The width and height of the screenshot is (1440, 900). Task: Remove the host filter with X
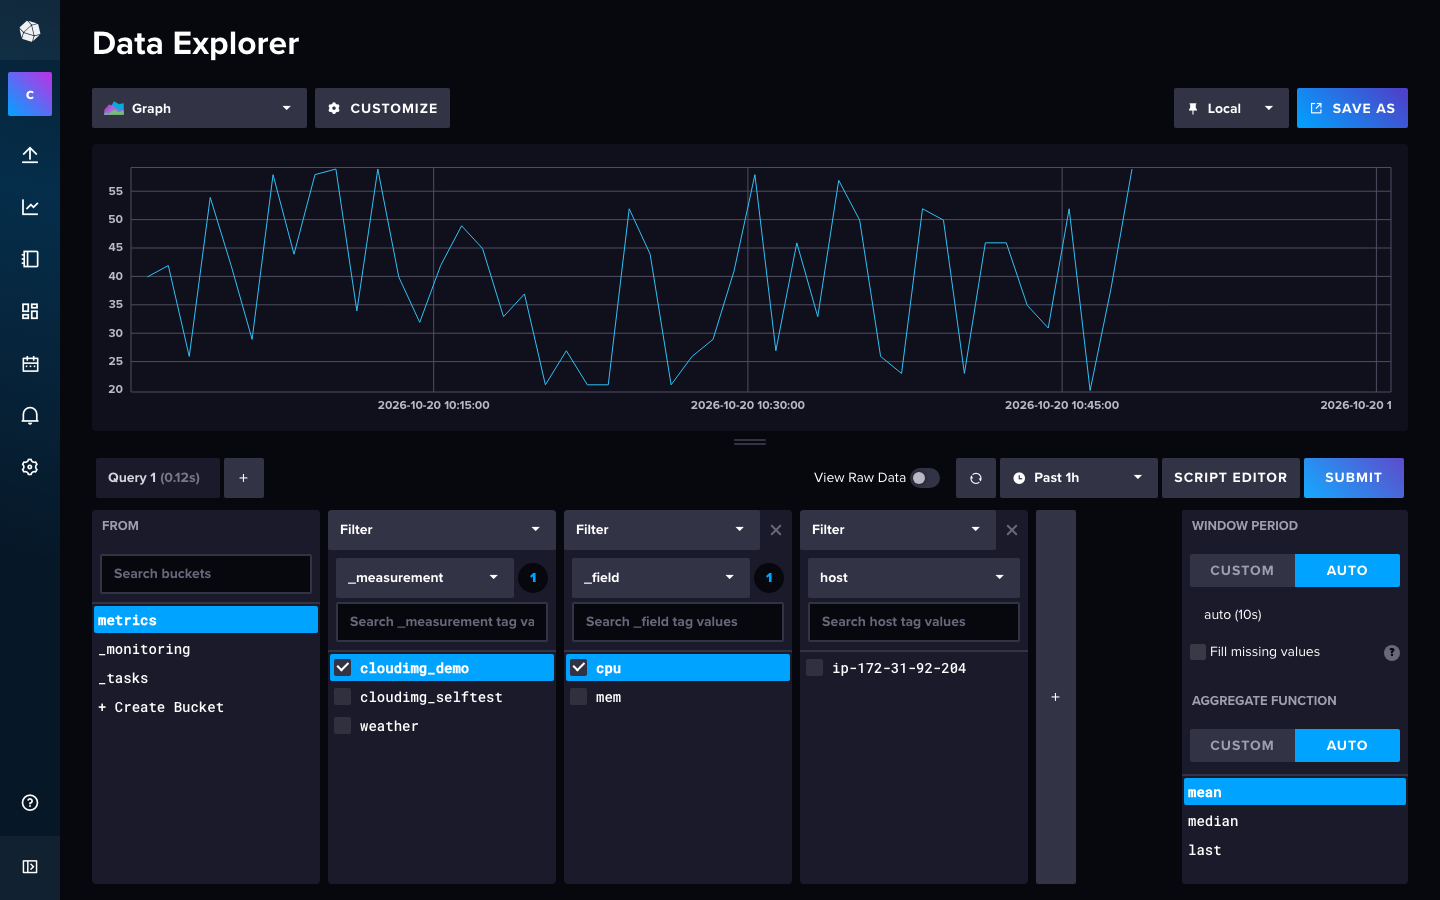[1012, 530]
